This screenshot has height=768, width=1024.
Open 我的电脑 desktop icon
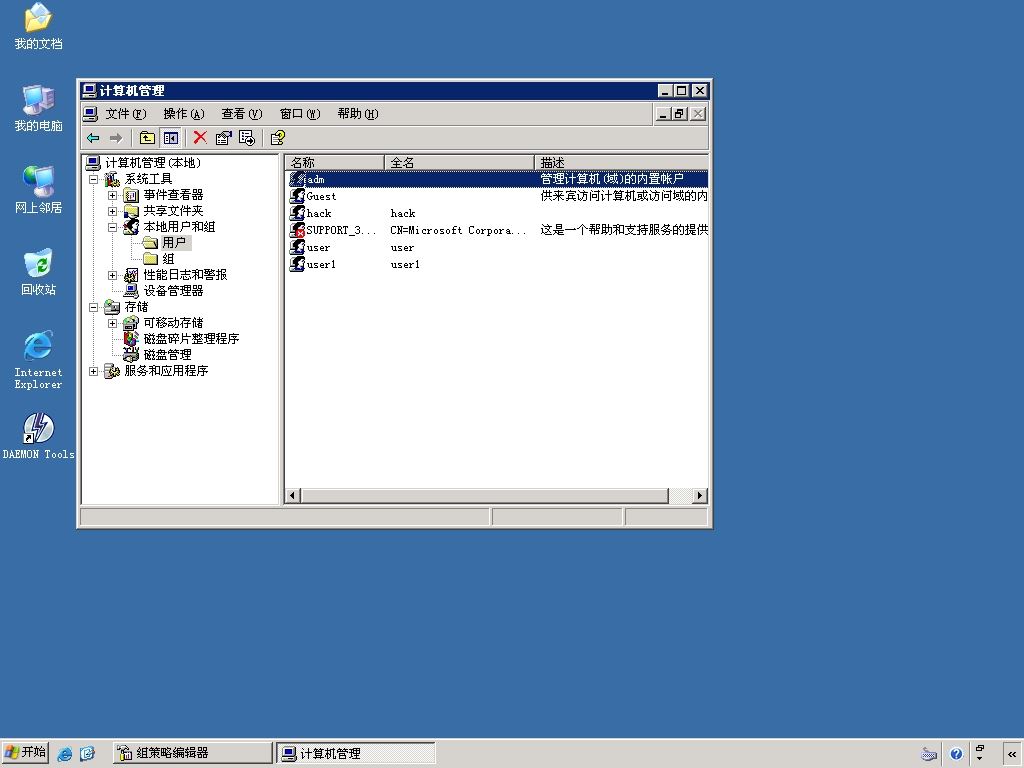coord(39,108)
